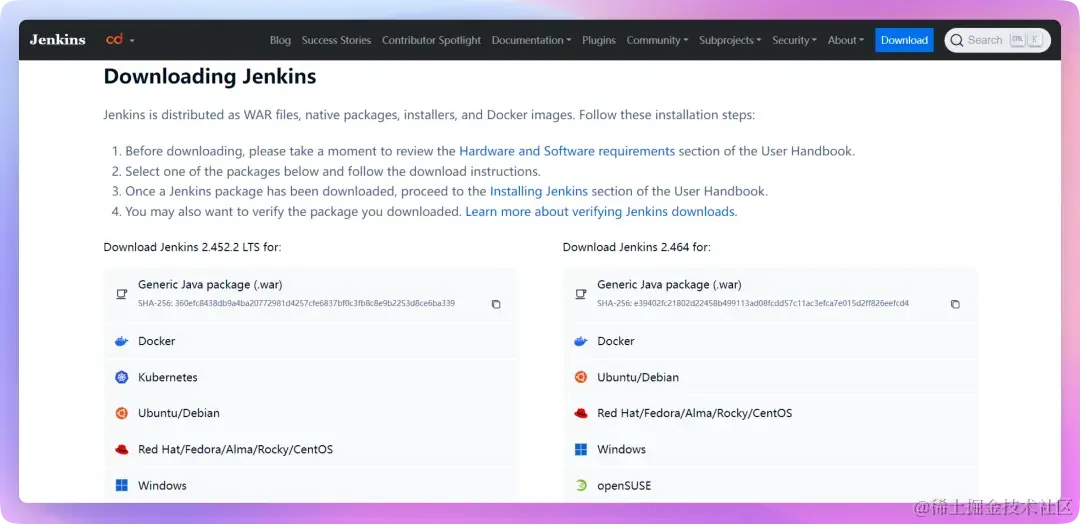
Task: Copy the 2.464 weekly SHA-256 checksum
Action: (x=955, y=304)
